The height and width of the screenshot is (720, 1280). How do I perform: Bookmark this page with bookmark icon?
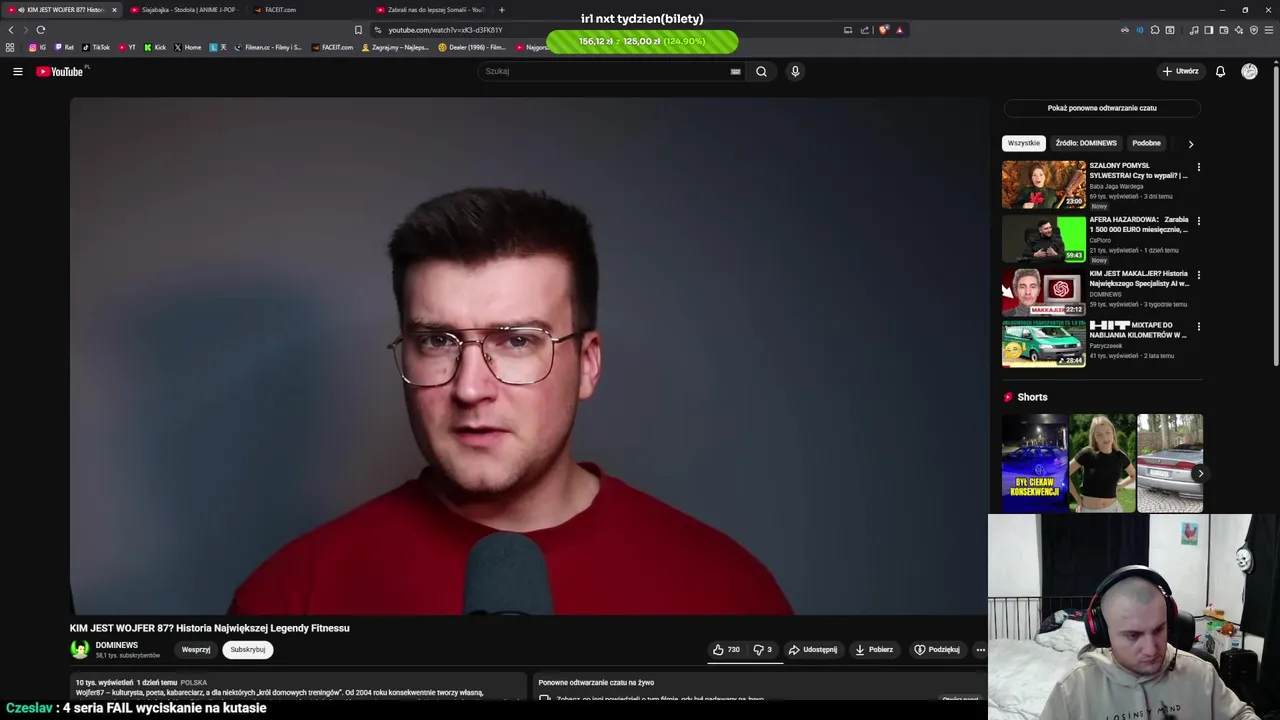[358, 29]
